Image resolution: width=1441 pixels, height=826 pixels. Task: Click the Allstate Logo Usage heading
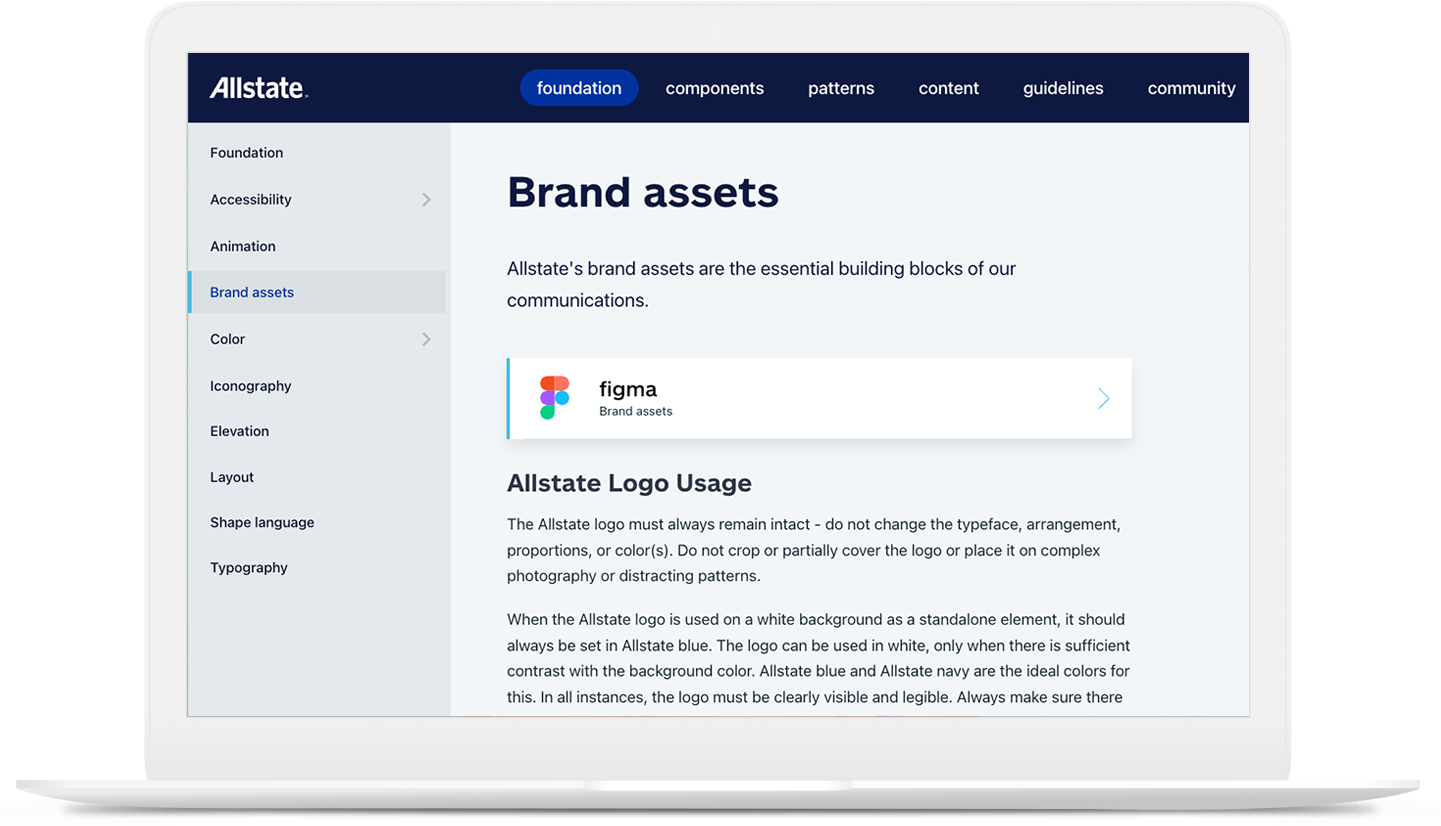[629, 483]
